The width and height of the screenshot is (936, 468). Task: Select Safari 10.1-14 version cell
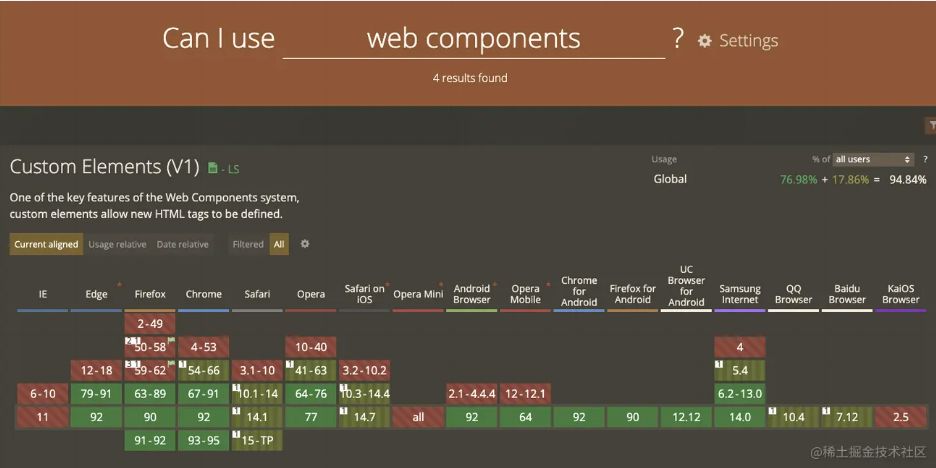tap(257, 394)
